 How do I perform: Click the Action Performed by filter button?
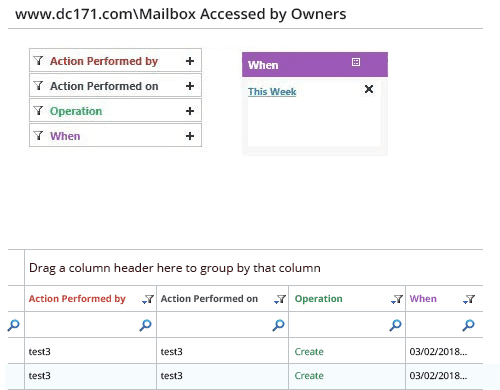tap(115, 60)
